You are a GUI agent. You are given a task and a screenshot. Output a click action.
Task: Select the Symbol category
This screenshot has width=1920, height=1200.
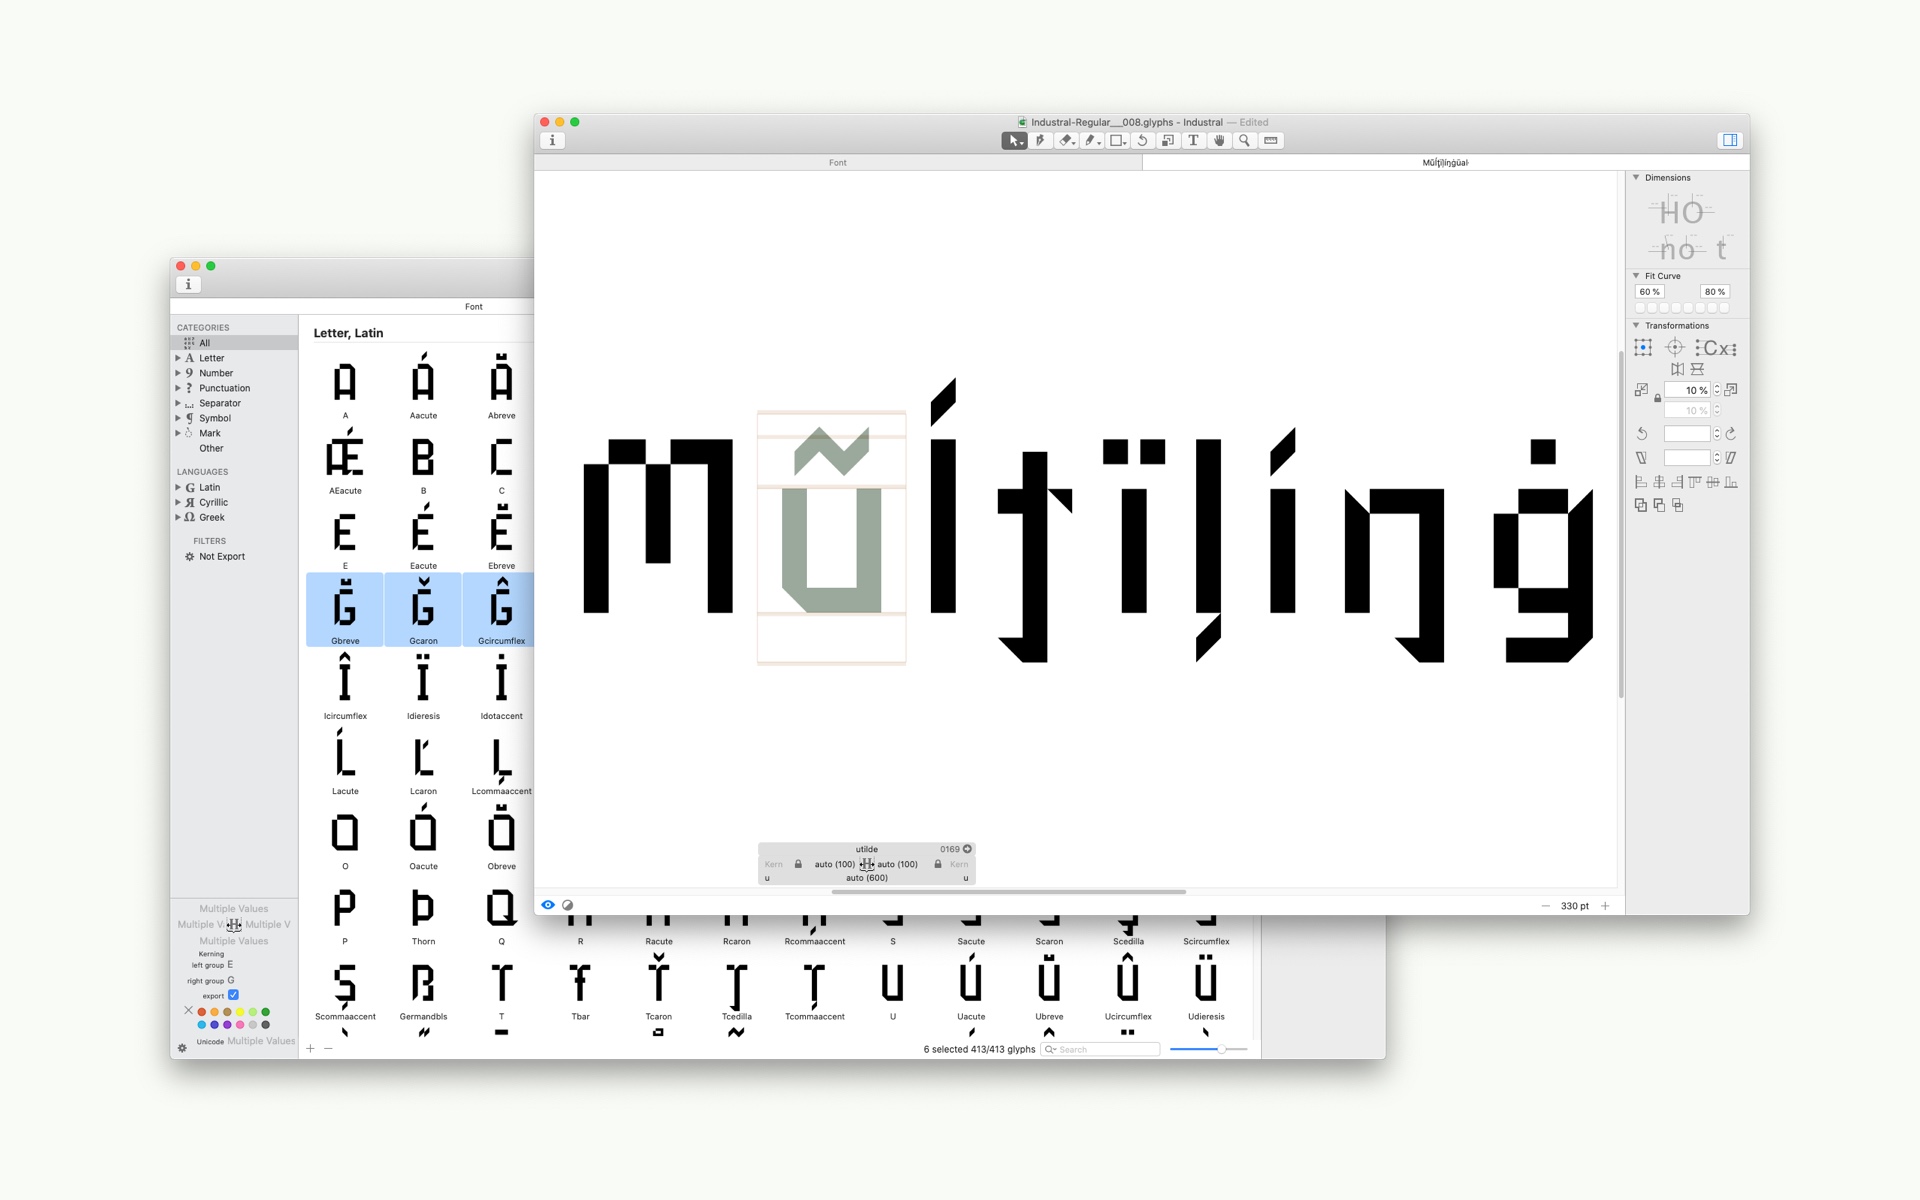point(234,418)
